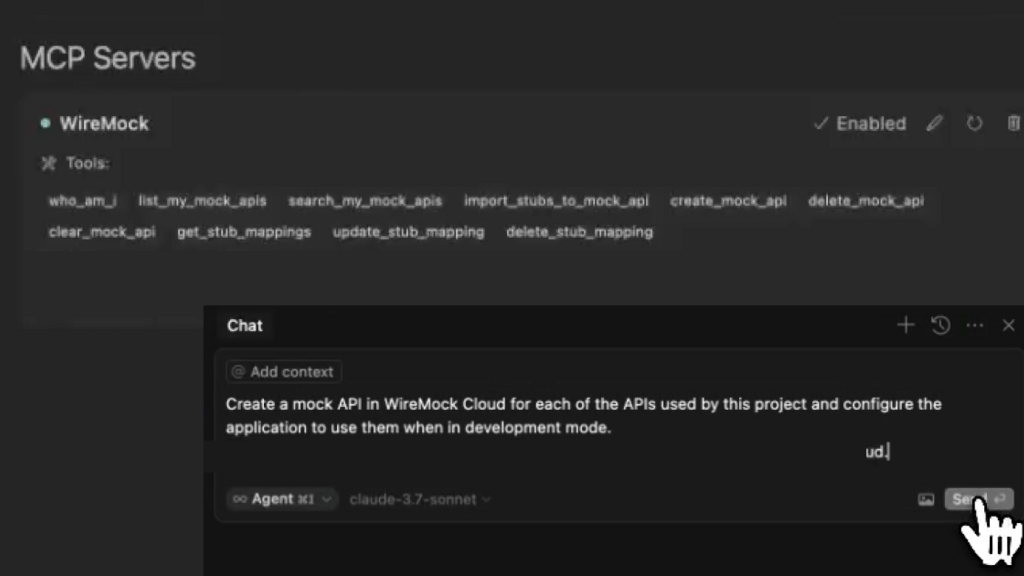Close the Chat panel

(1008, 325)
